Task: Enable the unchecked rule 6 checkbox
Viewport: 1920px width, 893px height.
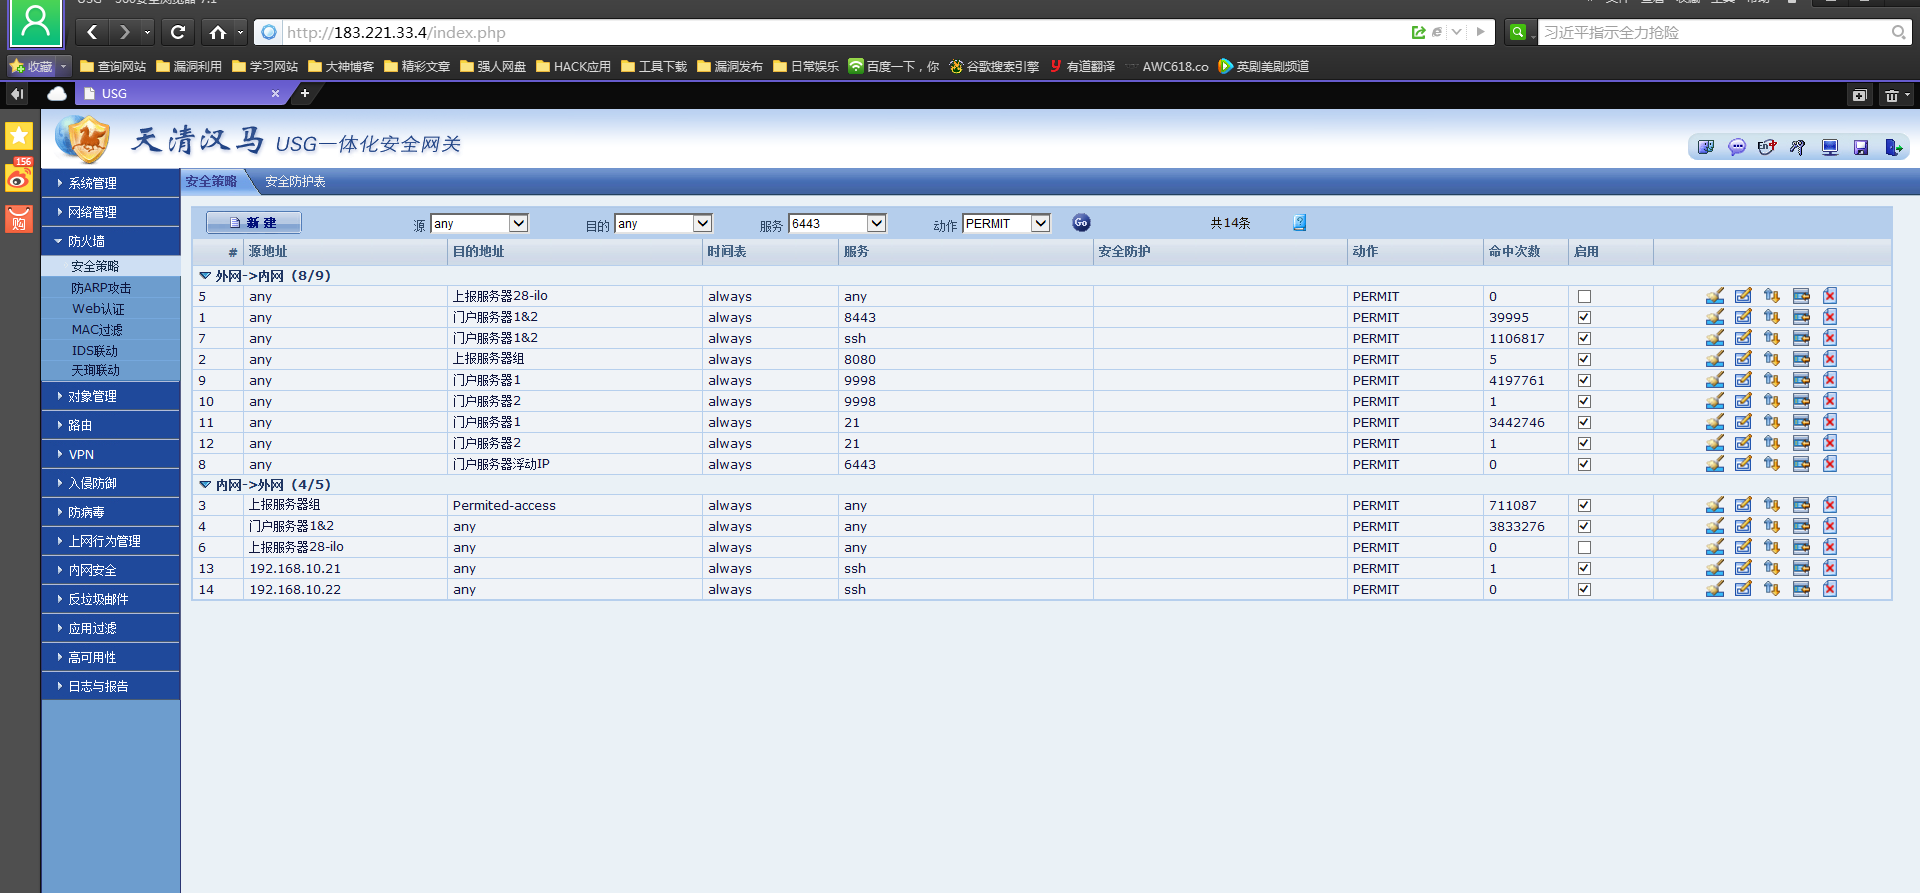Action: (1584, 548)
